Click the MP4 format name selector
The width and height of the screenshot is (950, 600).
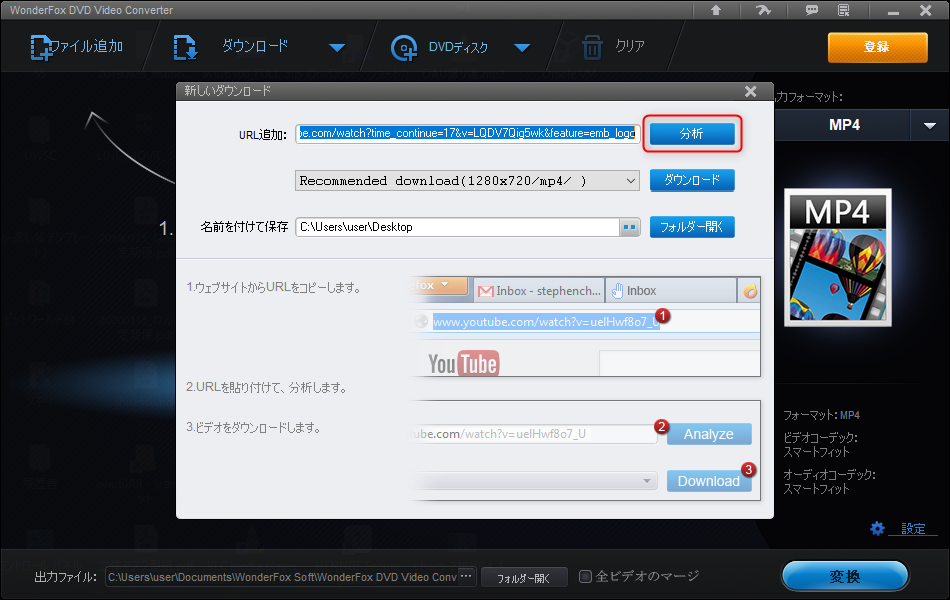(843, 125)
